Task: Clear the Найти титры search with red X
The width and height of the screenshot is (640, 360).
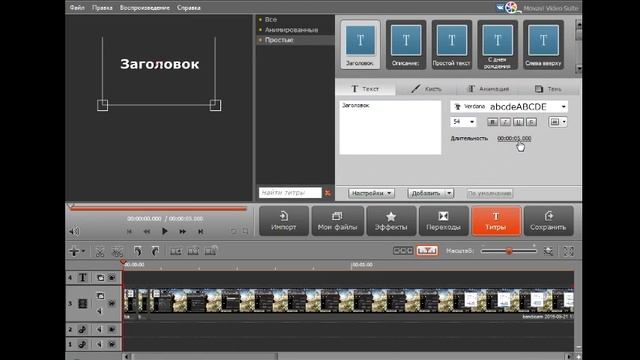Action: 328,193
